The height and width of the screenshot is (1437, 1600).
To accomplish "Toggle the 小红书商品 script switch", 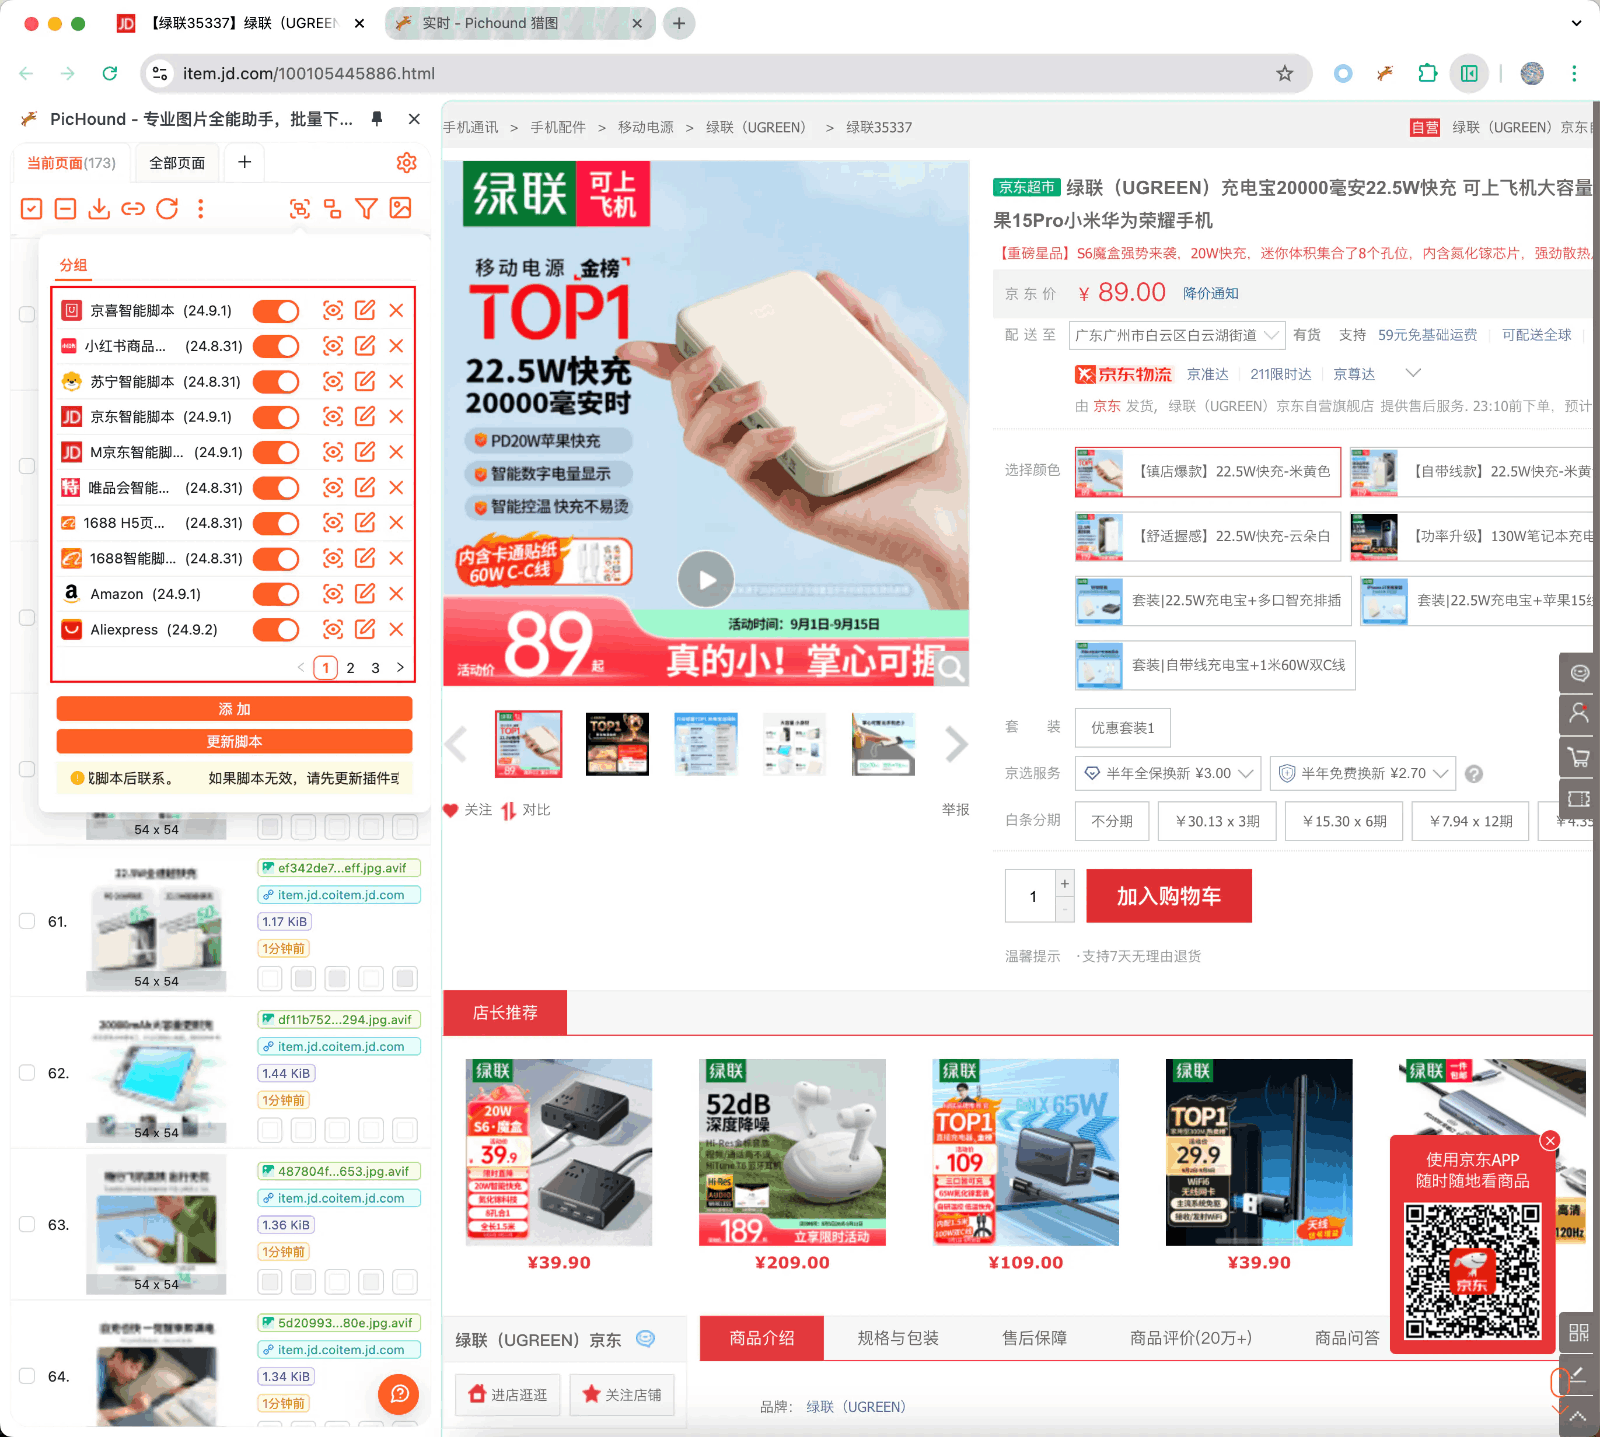I will tap(275, 346).
